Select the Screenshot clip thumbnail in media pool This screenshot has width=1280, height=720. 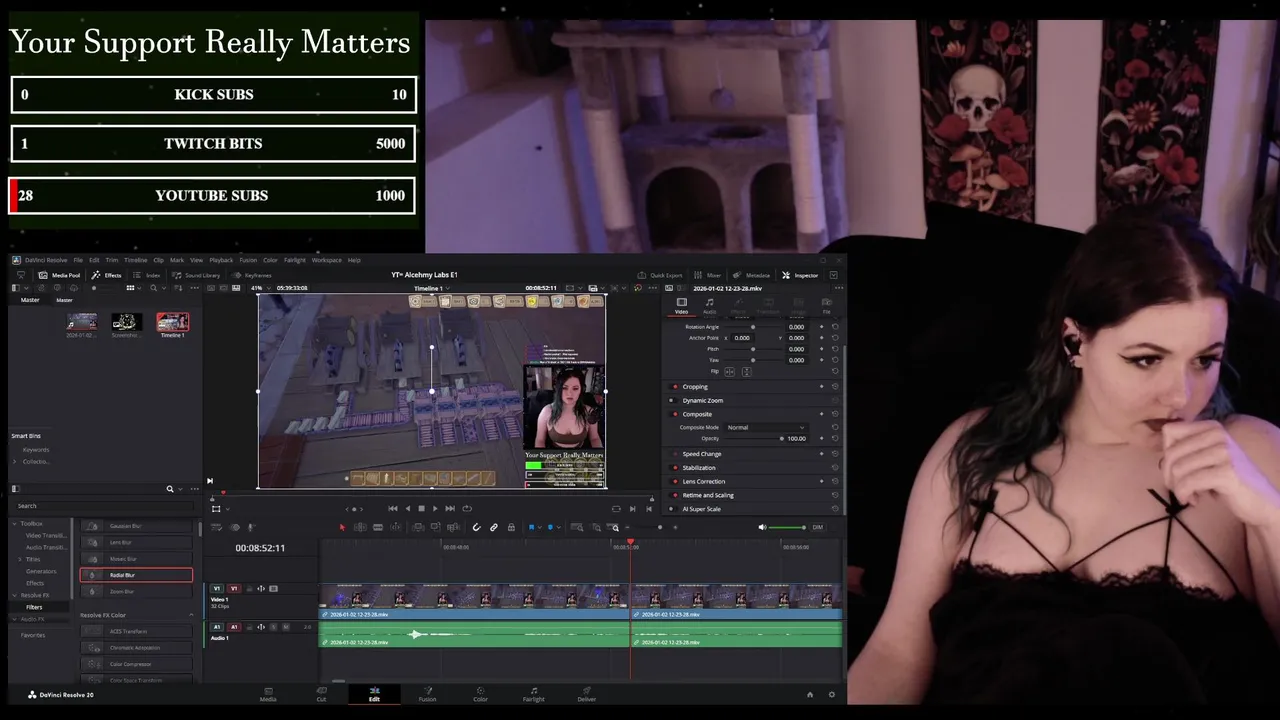(126, 322)
